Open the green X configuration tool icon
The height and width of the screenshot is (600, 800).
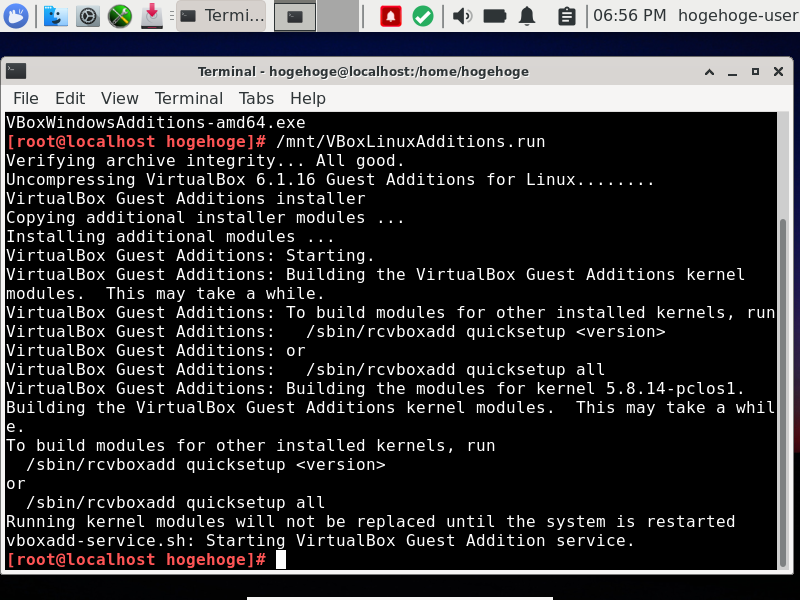tap(120, 16)
